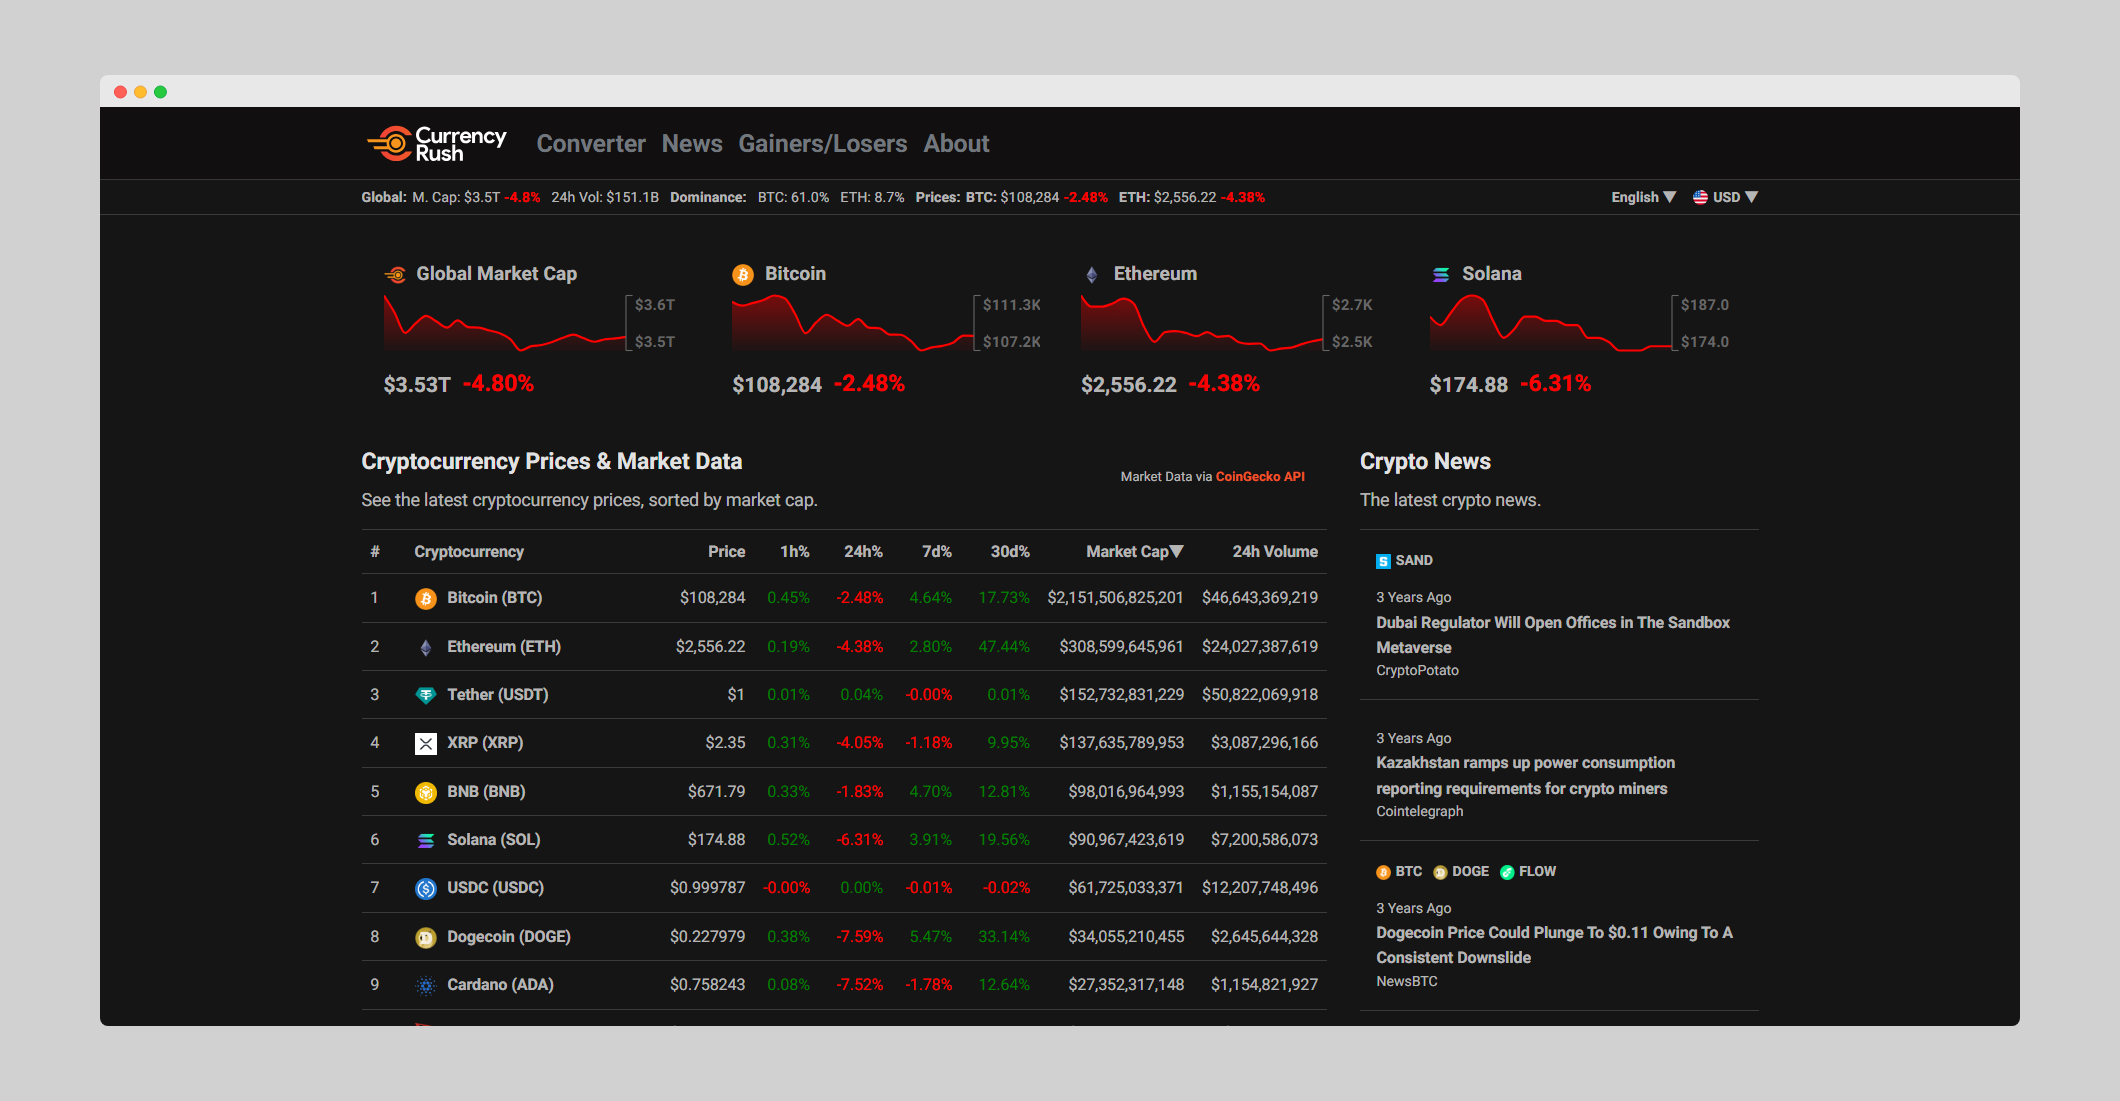The height and width of the screenshot is (1101, 2120).
Task: Open Solana (SOL) table link
Action: pyautogui.click(x=493, y=840)
